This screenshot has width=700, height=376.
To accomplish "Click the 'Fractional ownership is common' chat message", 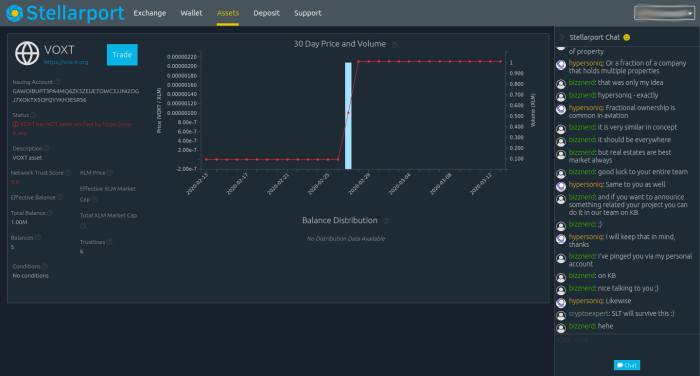I will click(x=622, y=112).
